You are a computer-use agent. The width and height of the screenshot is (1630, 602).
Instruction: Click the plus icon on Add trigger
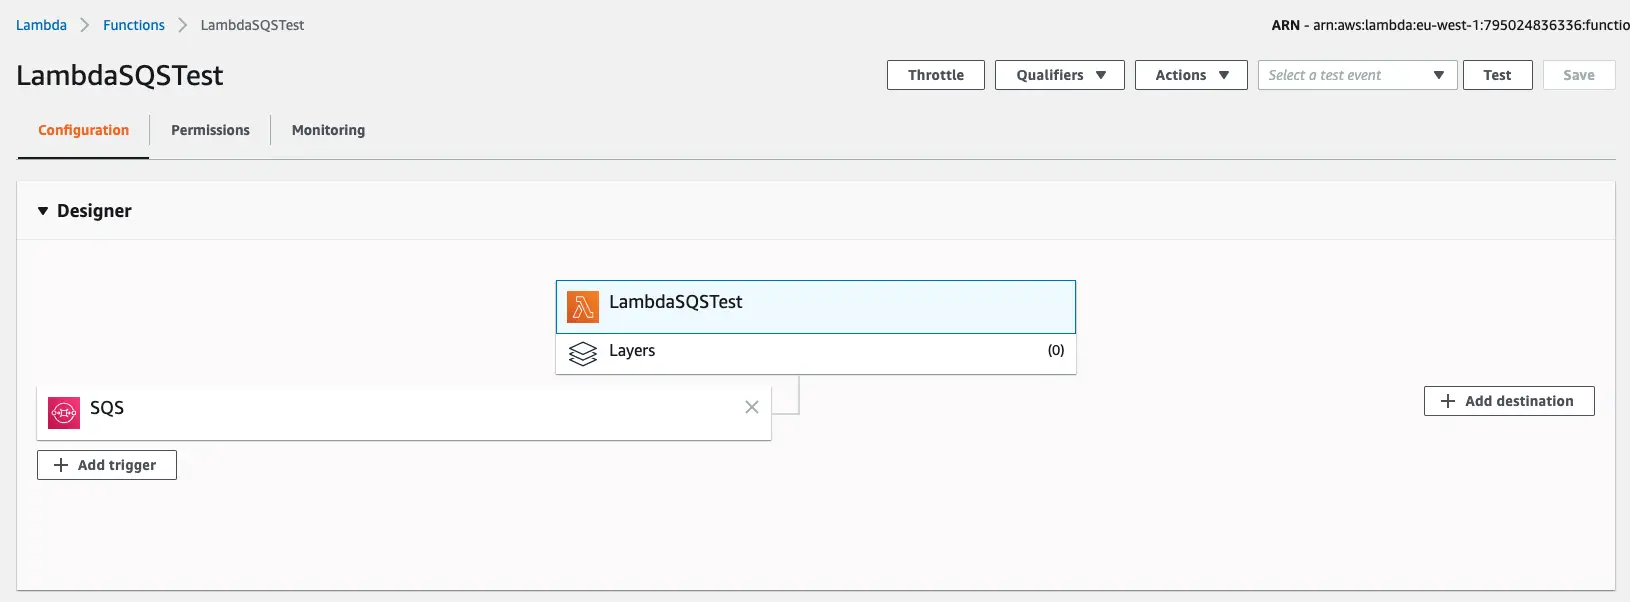pos(60,465)
